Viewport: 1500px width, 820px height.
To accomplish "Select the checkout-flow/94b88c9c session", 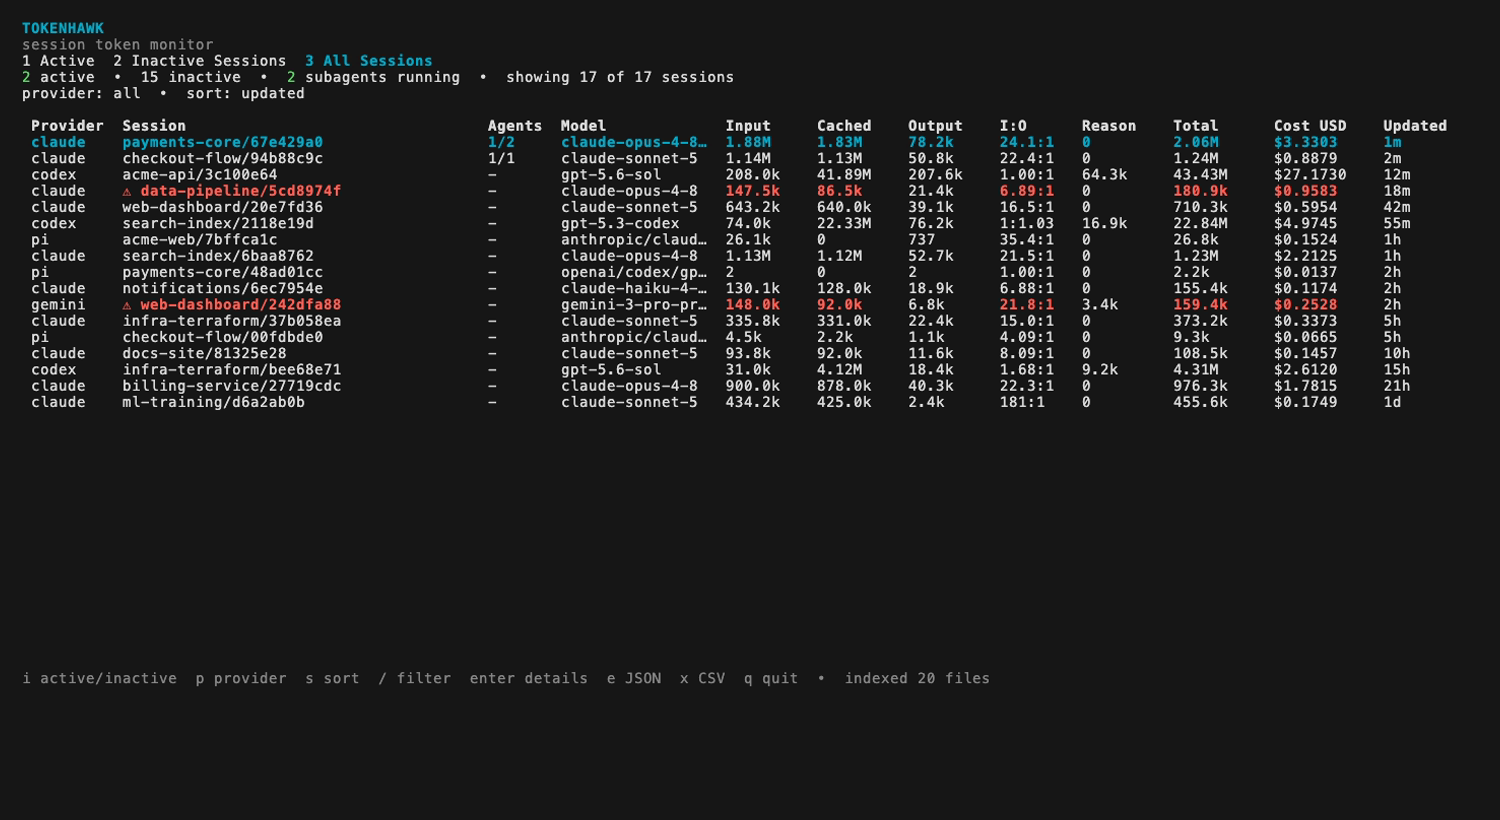I will 222,159.
